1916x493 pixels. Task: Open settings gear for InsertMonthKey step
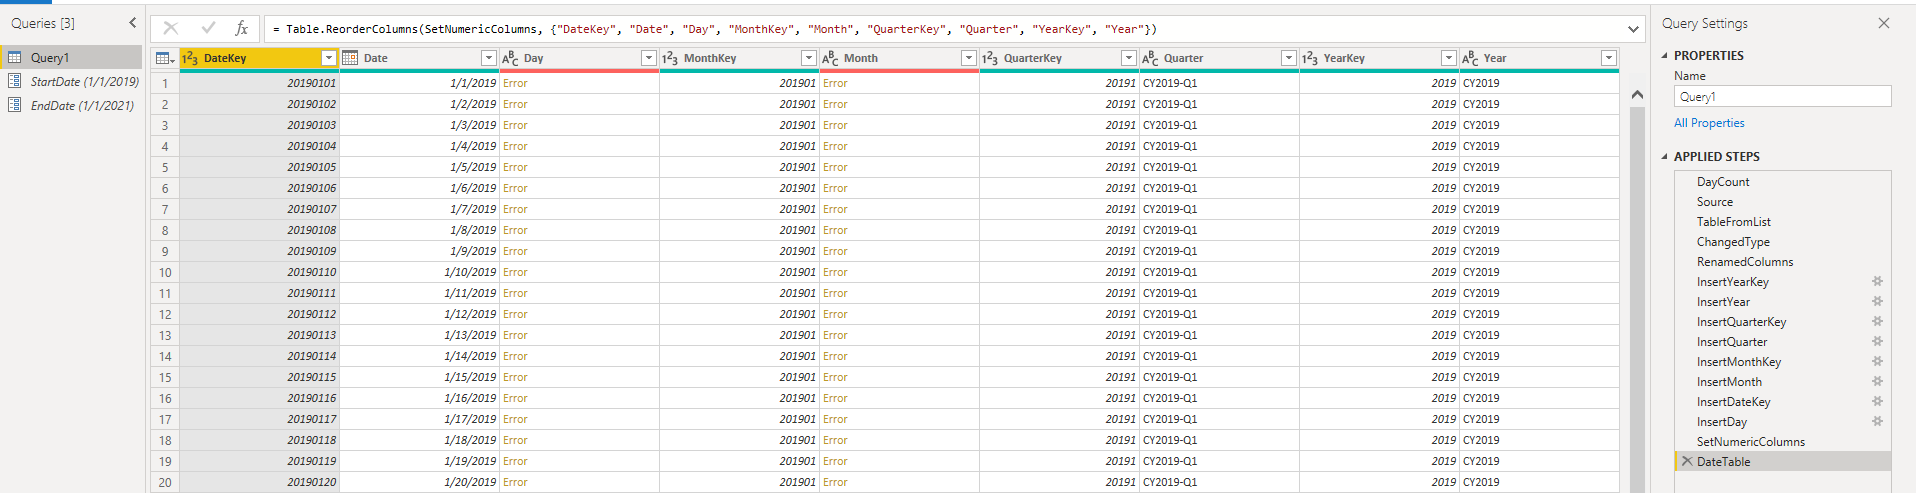click(x=1877, y=362)
